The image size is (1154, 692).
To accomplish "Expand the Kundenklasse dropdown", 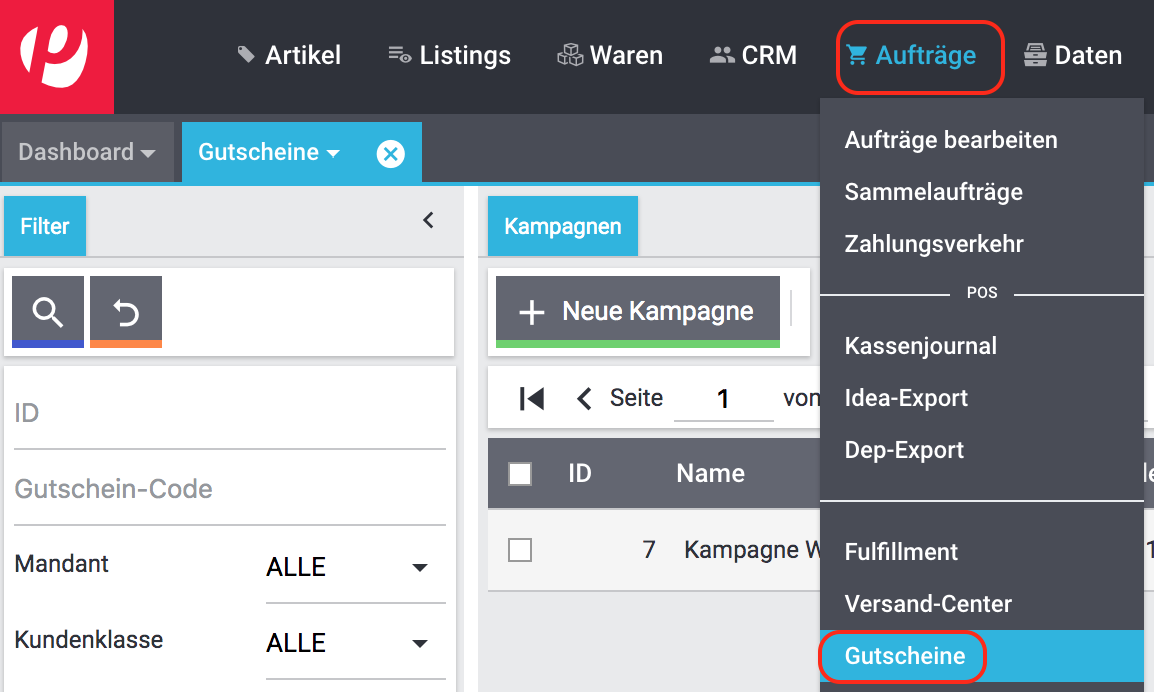I will (x=347, y=643).
